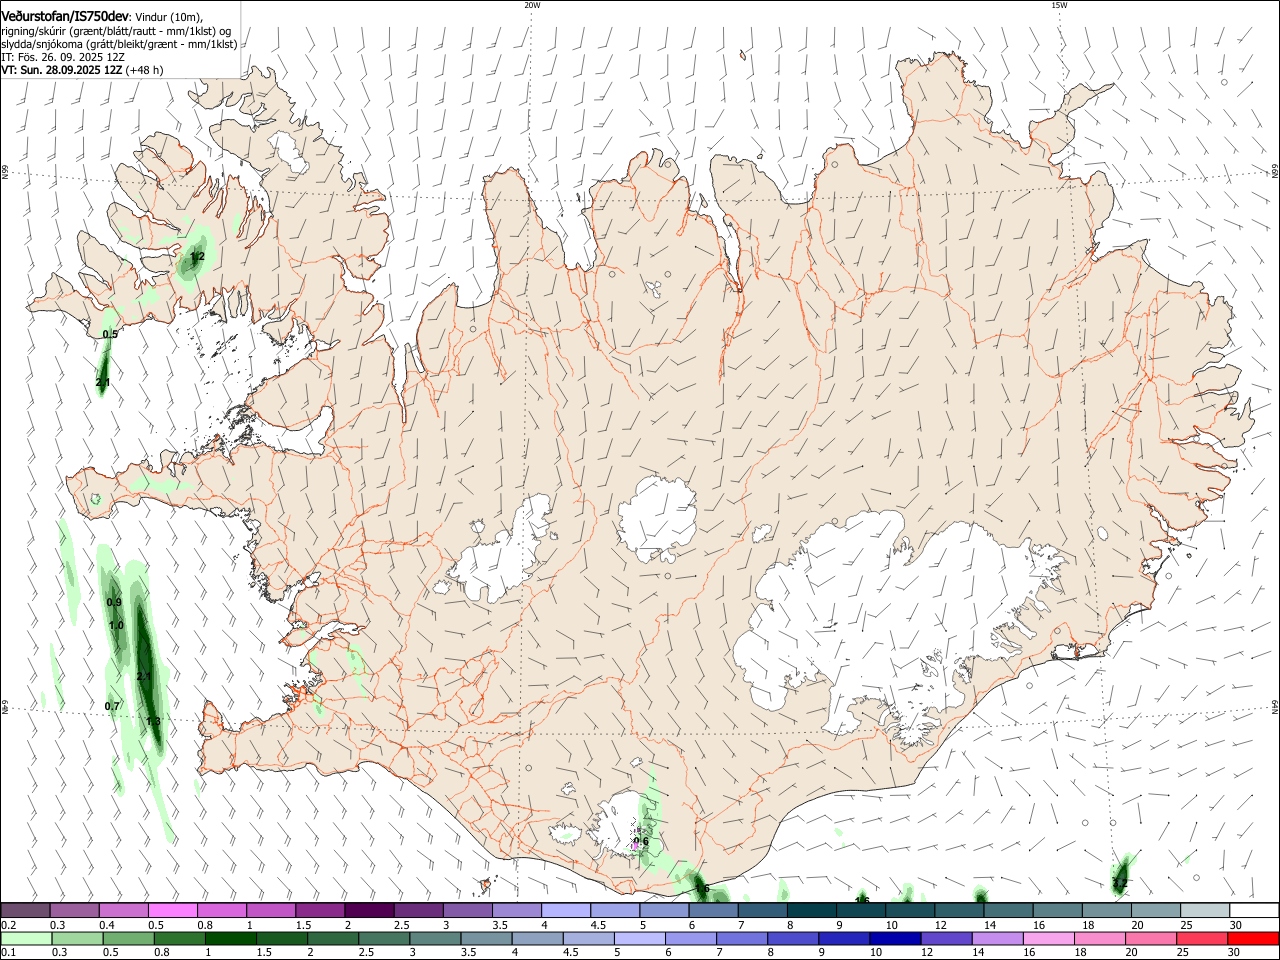Image resolution: width=1280 pixels, height=960 pixels.
Task: Click the 0.9 precipitation value offshore west
Action: pyautogui.click(x=114, y=602)
